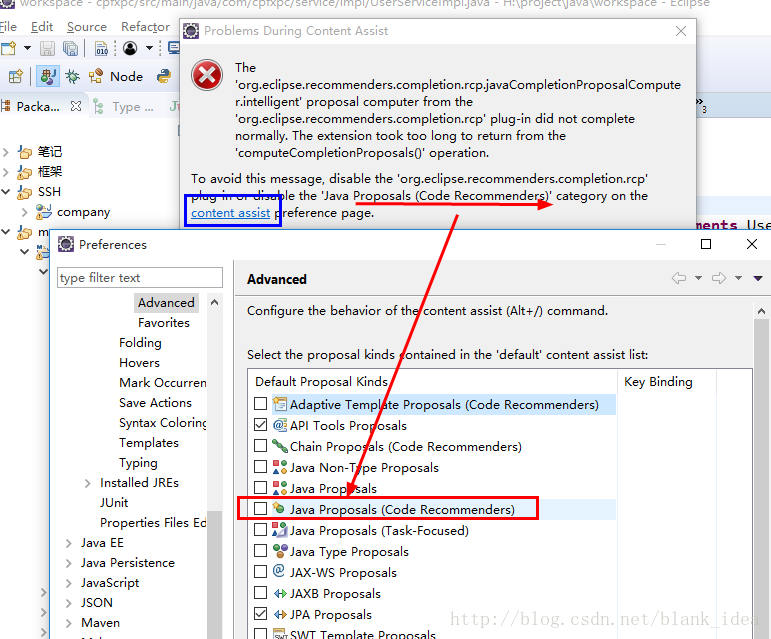Enable Java Type Proposals checkbox

pyautogui.click(x=261, y=551)
